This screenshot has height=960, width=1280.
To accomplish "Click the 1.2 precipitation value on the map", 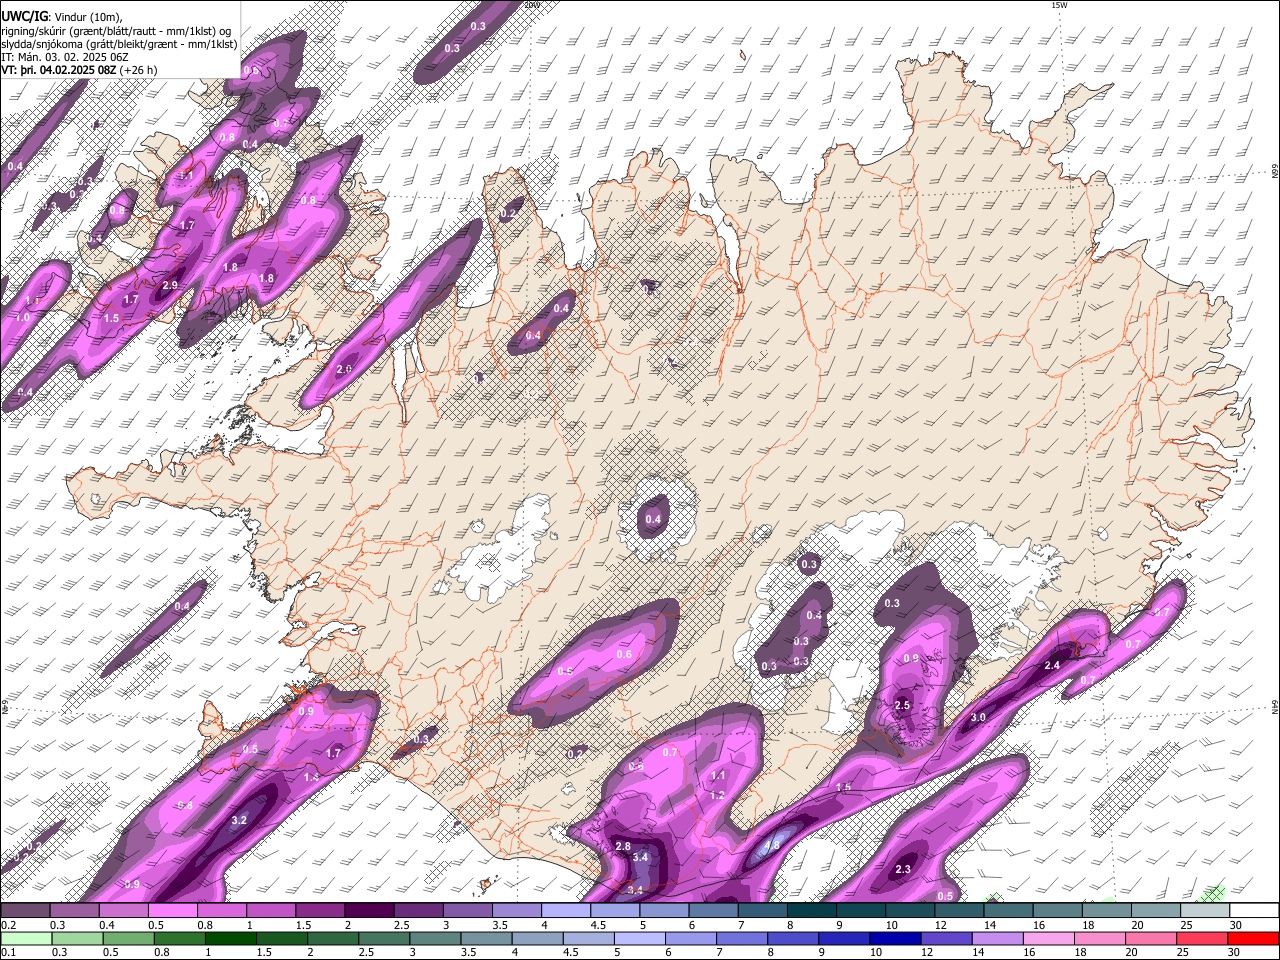I will point(717,795).
